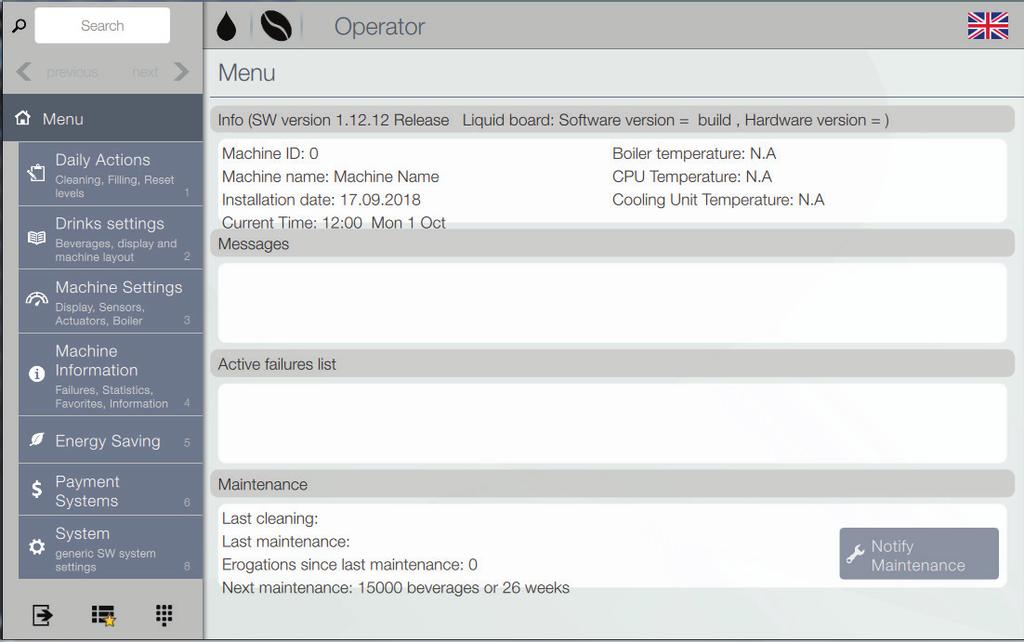Click the Machine Settings gauge icon

37,299
